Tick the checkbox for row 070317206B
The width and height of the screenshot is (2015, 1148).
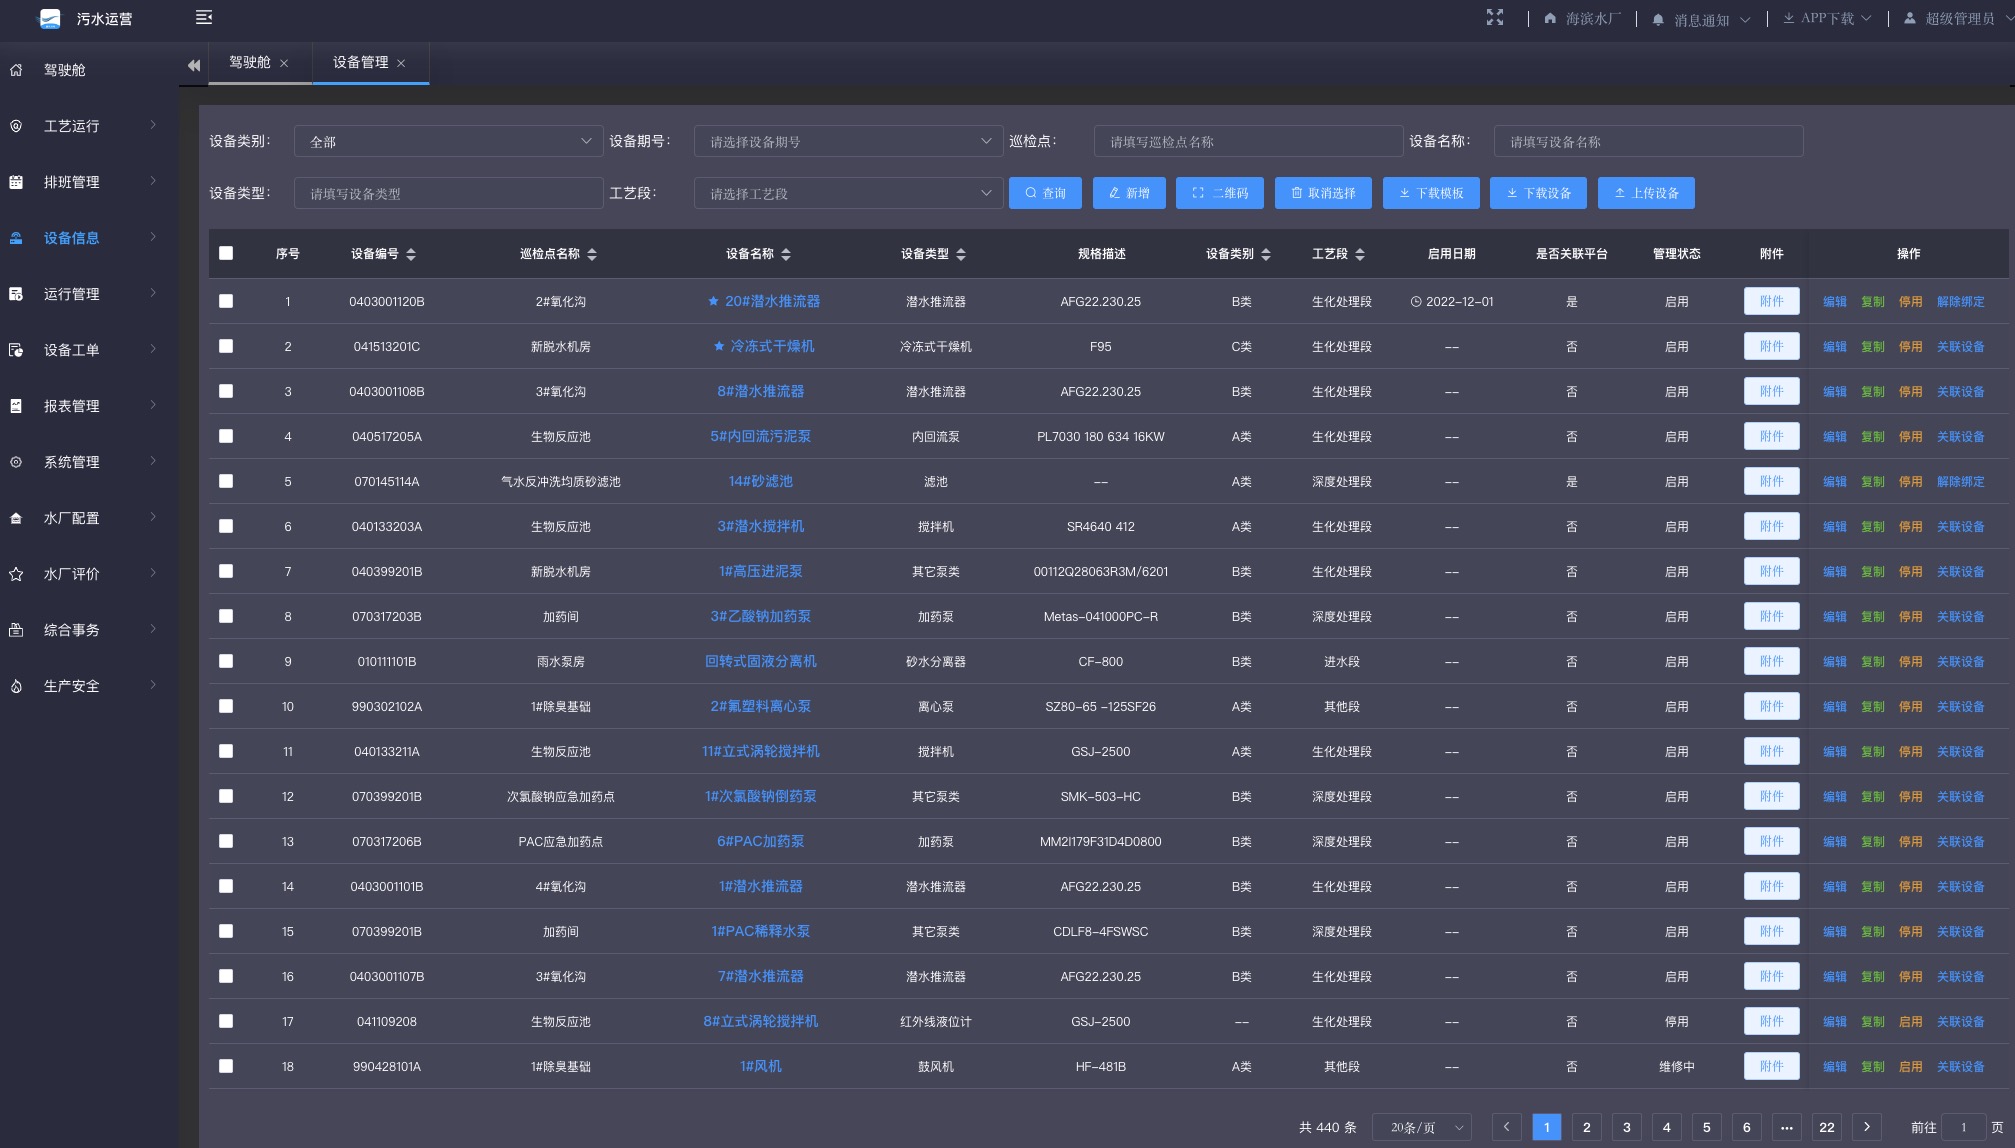pyautogui.click(x=226, y=841)
